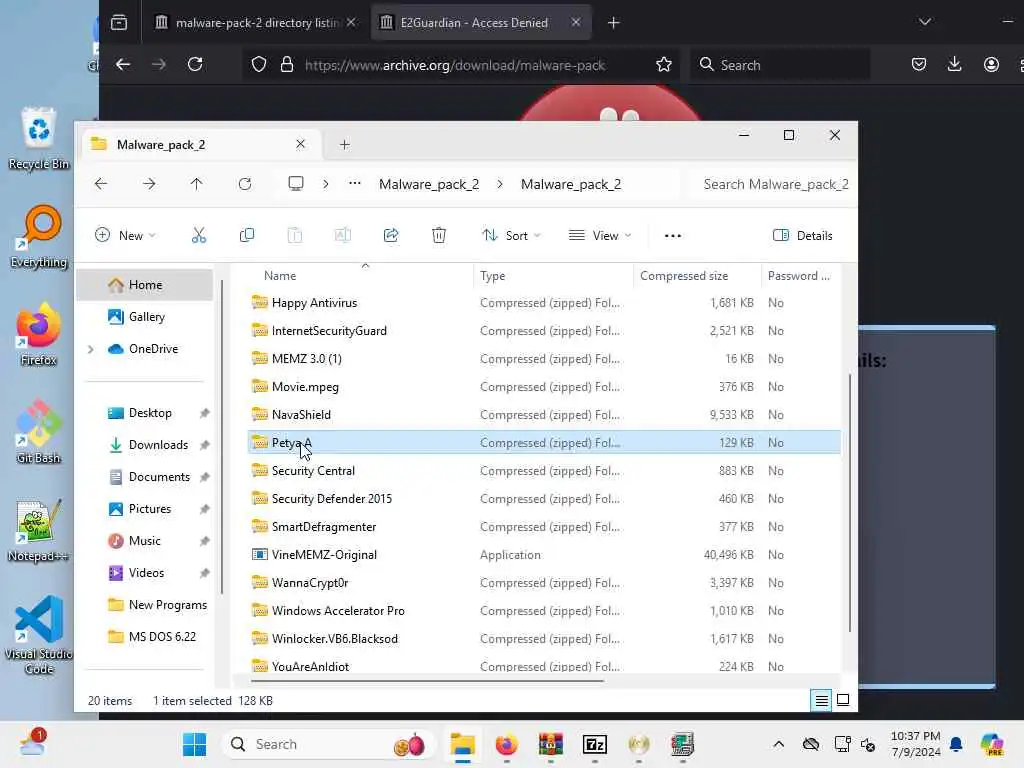Cut the selected item in File Explorer
This screenshot has height=768, width=1024.
(x=199, y=236)
